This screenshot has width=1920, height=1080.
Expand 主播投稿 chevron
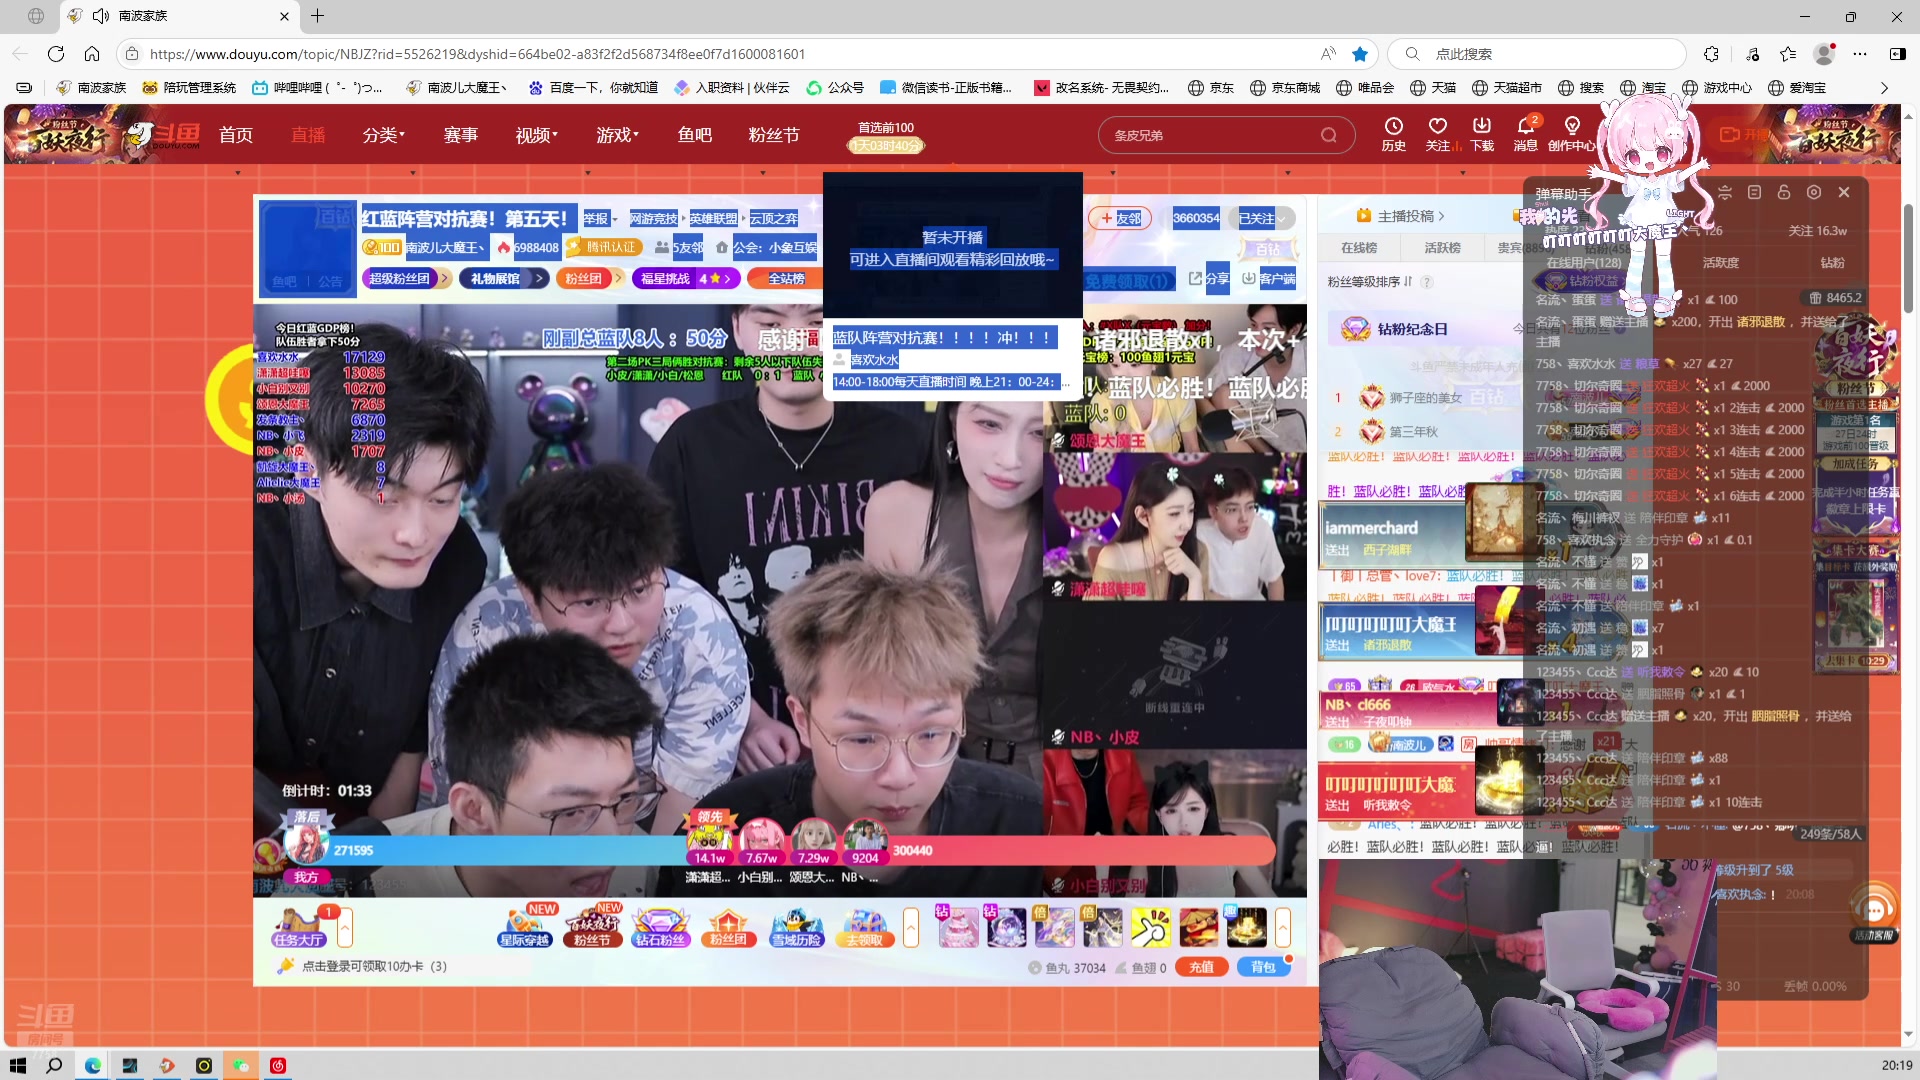click(x=1441, y=216)
